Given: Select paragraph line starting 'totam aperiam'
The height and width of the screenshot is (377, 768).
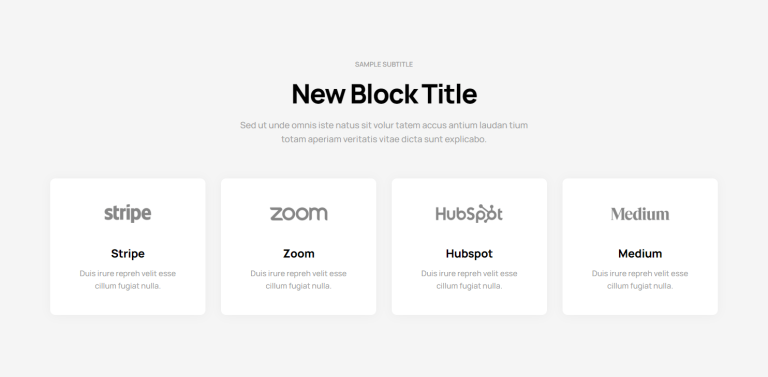Looking at the screenshot, I should pos(384,139).
